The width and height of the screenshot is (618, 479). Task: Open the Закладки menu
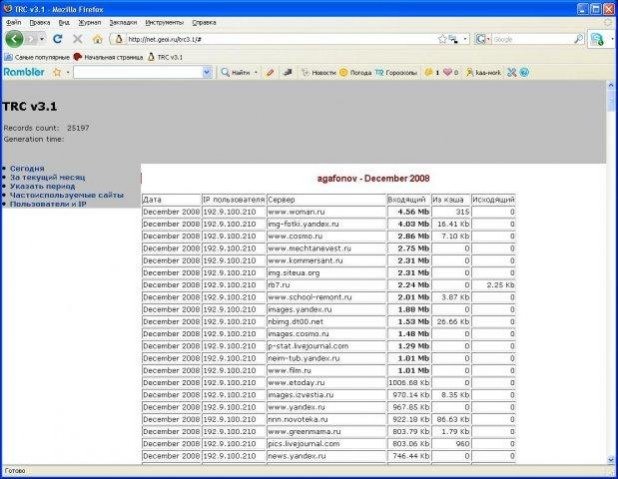[x=123, y=22]
